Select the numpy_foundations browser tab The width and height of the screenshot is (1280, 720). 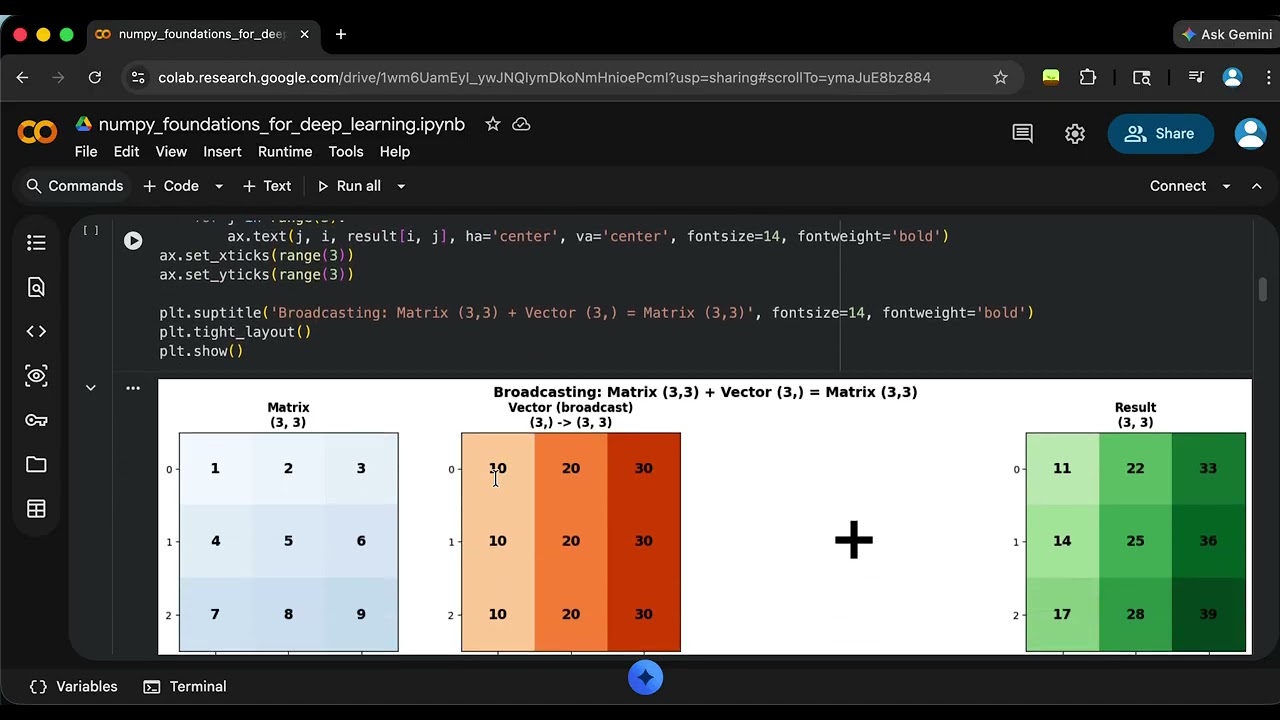coord(203,34)
